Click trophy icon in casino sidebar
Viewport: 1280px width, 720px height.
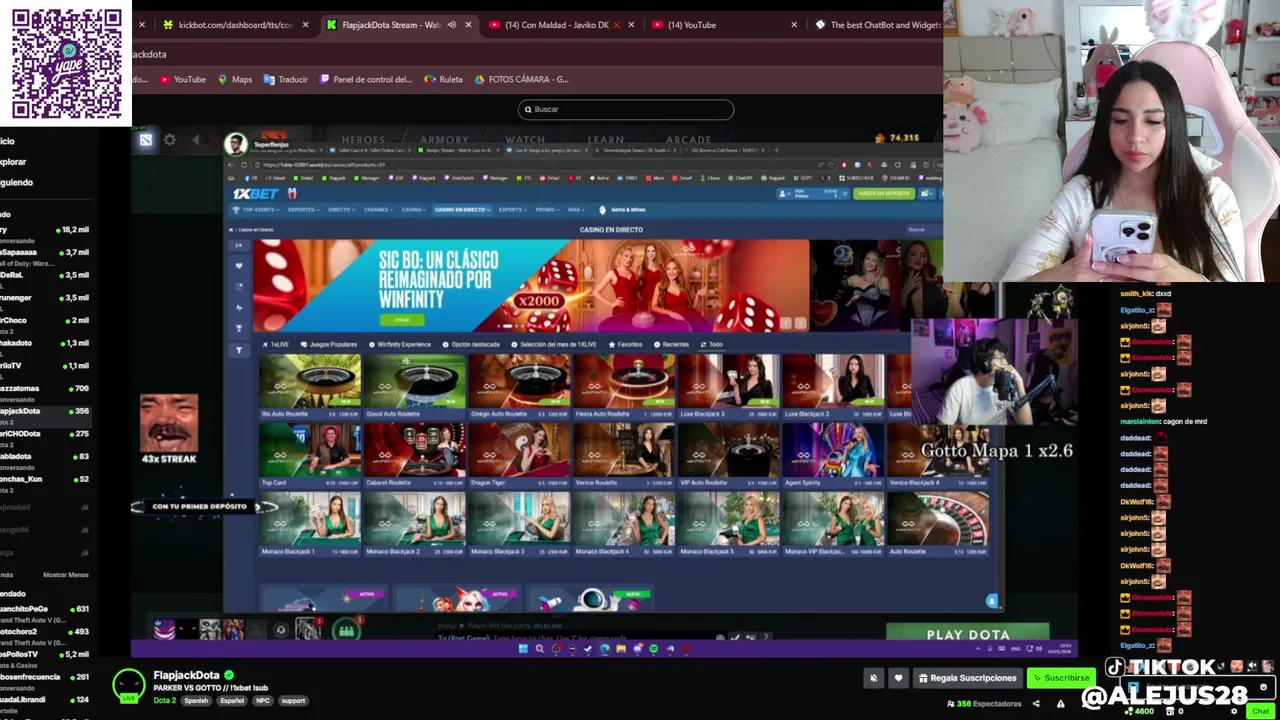(x=239, y=328)
